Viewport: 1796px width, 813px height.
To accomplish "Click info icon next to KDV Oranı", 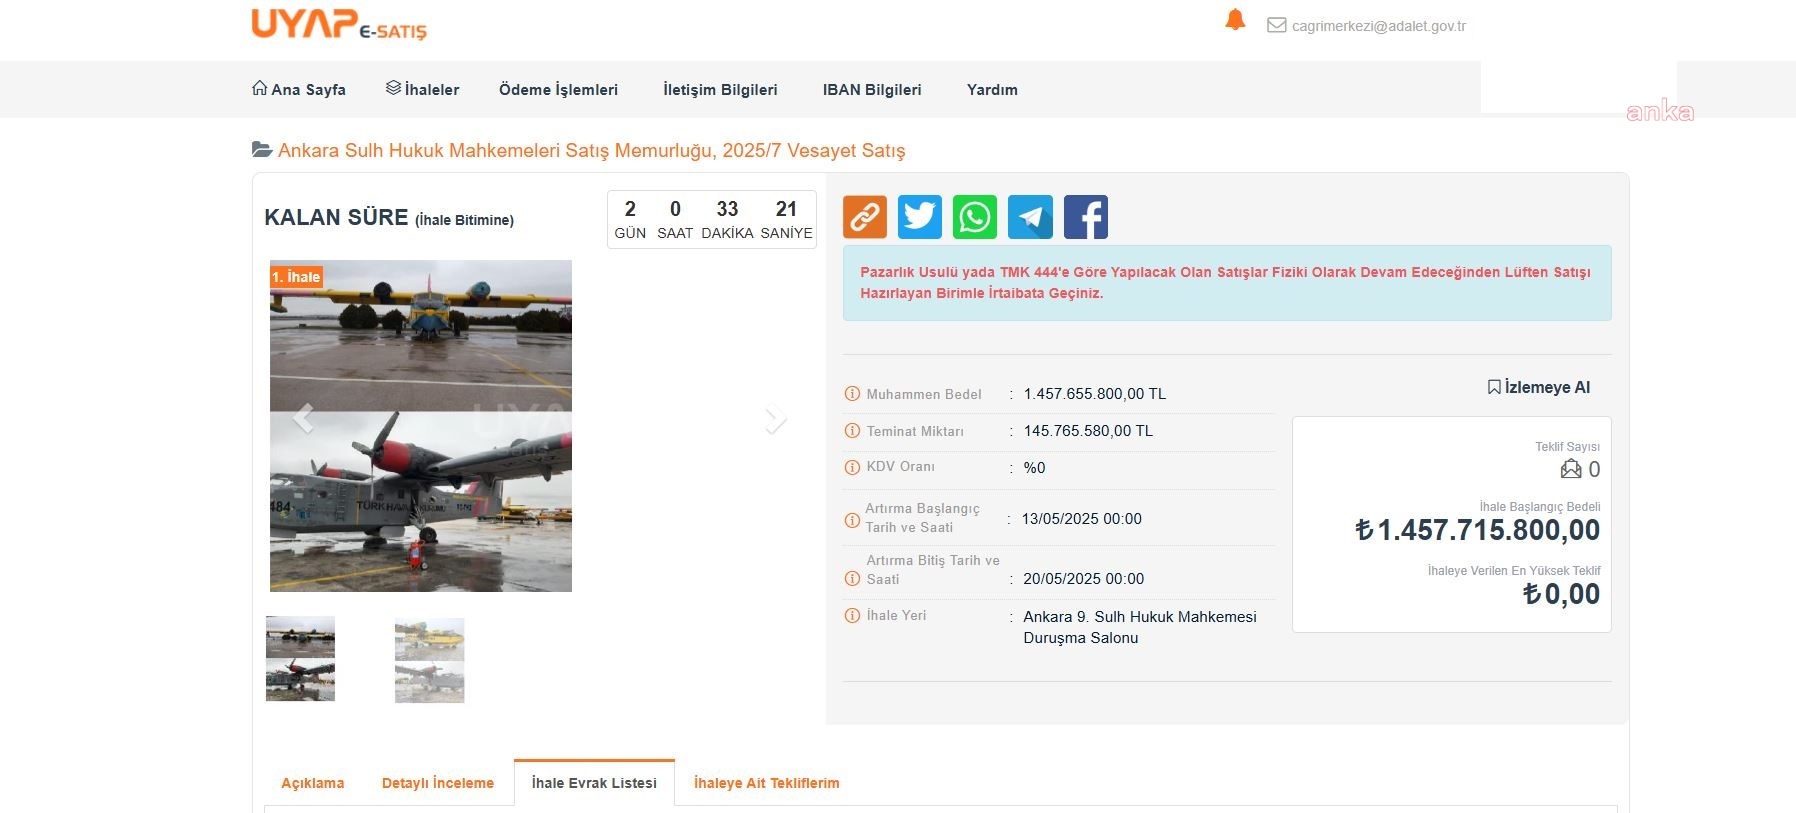I will tap(852, 467).
